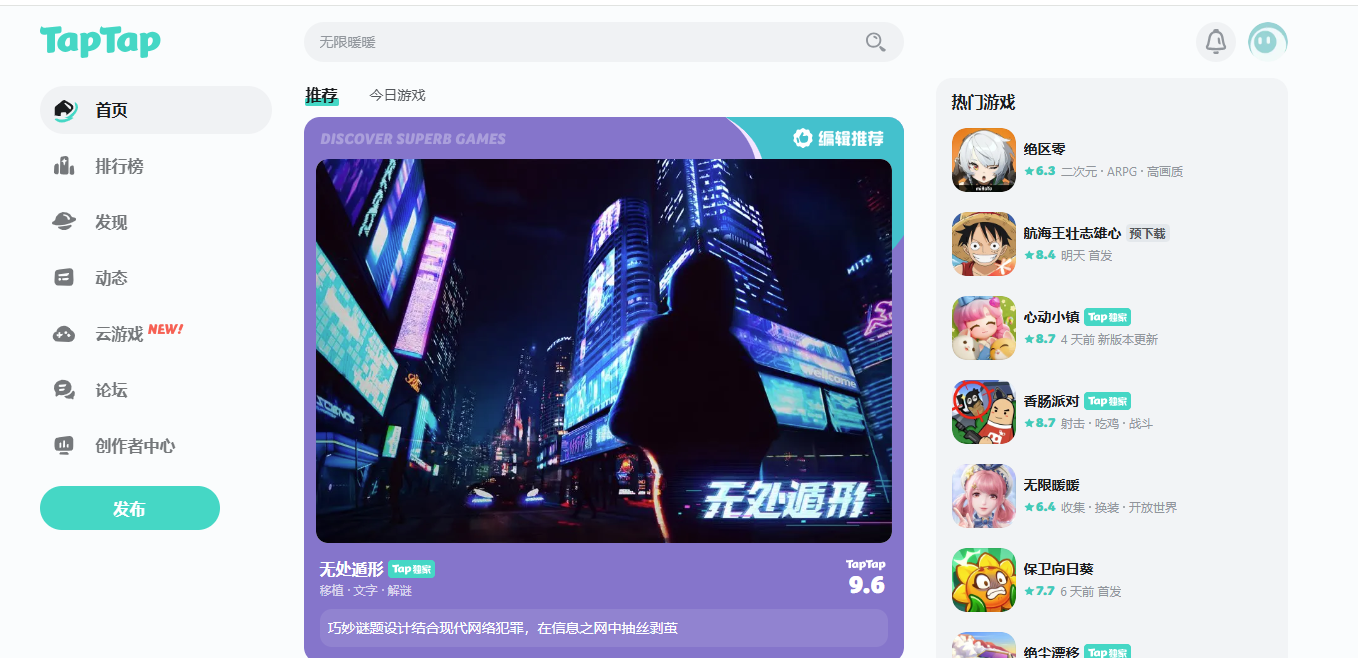The image size is (1358, 658).
Task: Click the 6 天前 首发 note
Action: (x=1091, y=591)
